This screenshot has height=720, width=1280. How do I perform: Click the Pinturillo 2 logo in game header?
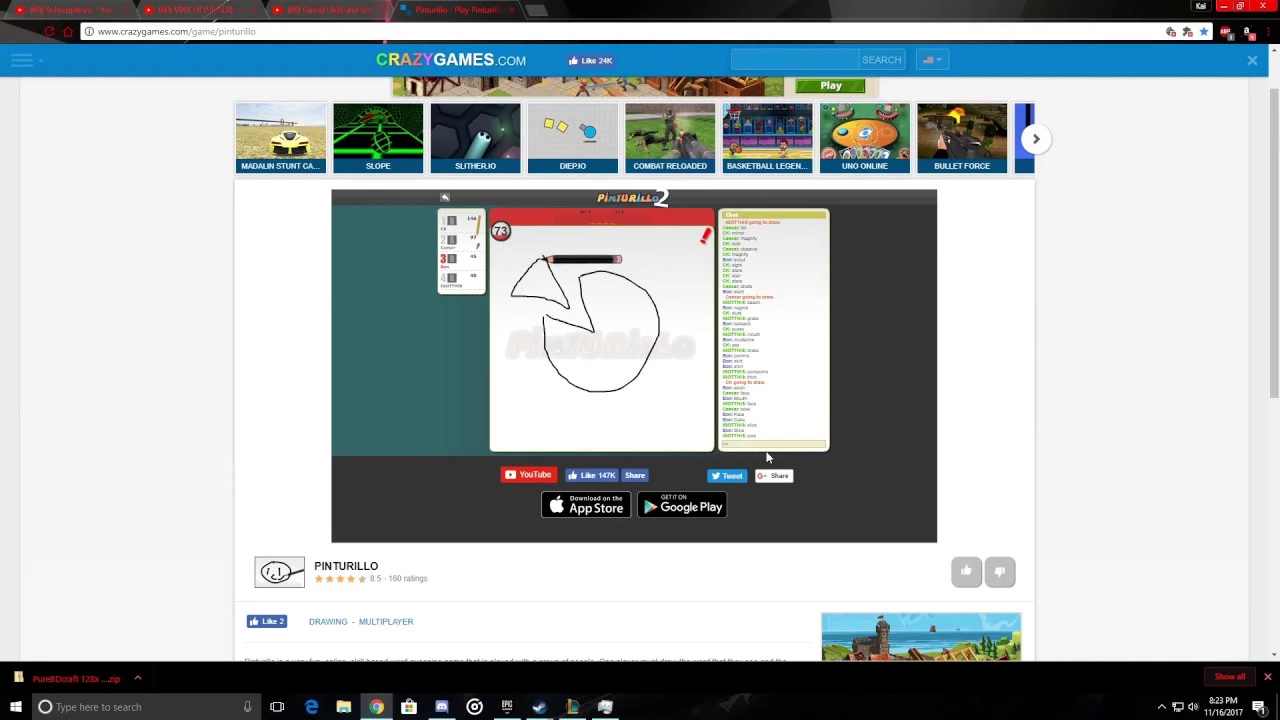pyautogui.click(x=632, y=198)
